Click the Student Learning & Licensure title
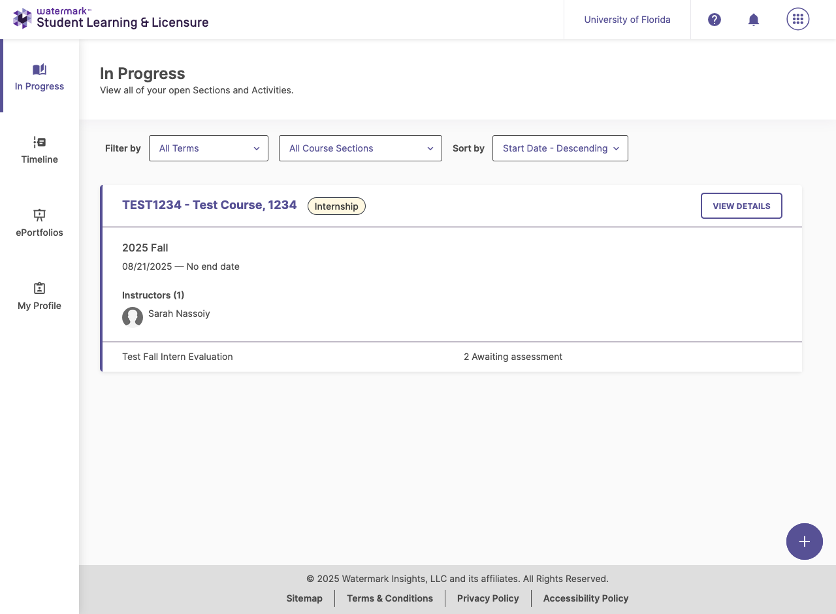 [123, 22]
